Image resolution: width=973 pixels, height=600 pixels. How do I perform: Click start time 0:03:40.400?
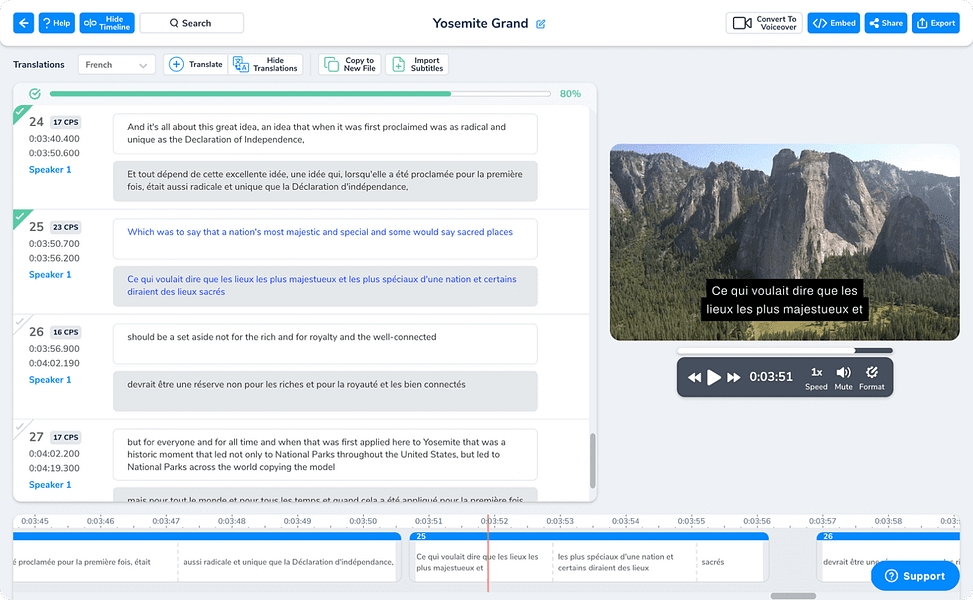pos(54,138)
